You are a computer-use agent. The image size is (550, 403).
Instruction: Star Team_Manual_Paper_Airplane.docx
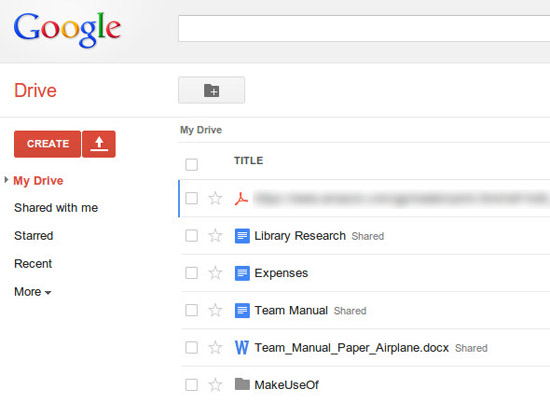[x=215, y=348]
